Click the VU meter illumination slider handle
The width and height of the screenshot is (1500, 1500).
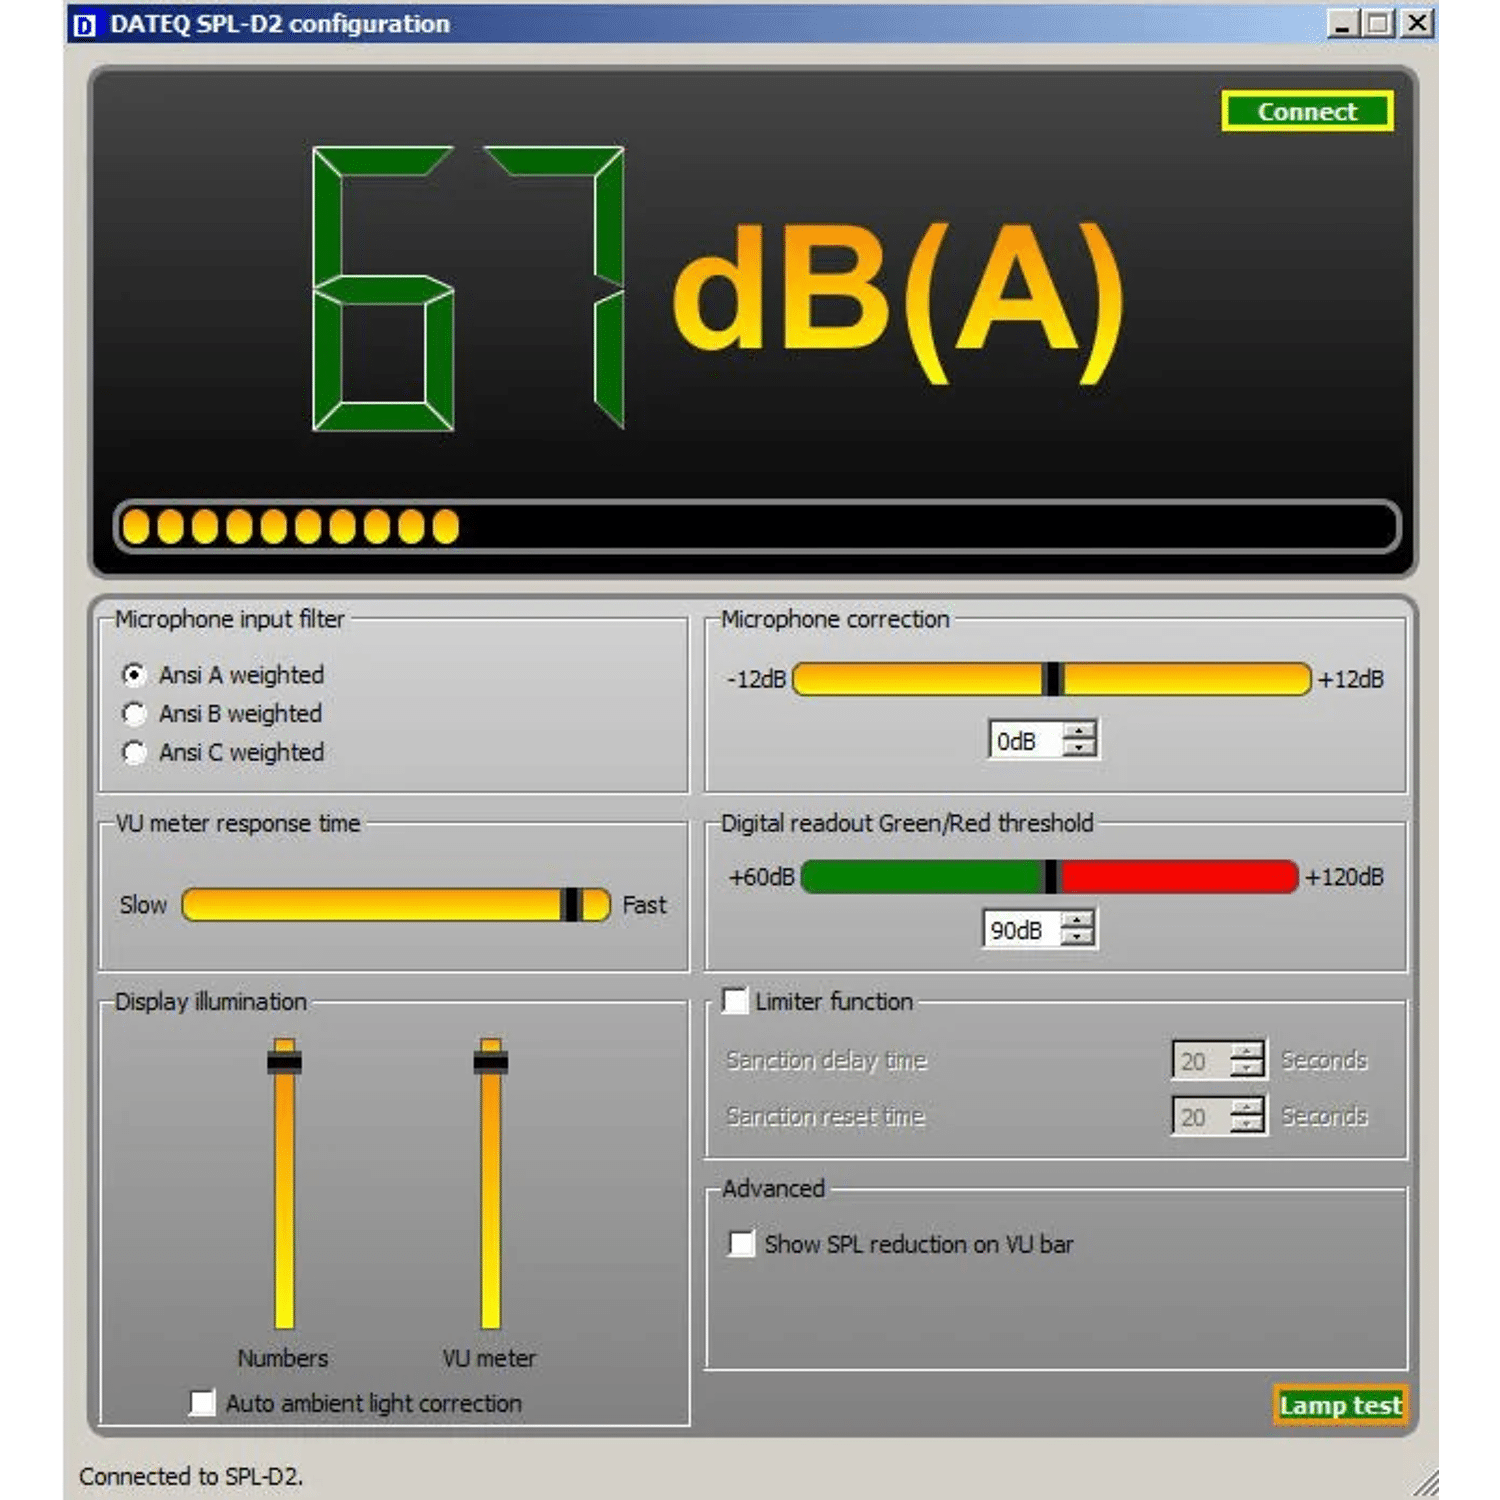pyautogui.click(x=490, y=1062)
